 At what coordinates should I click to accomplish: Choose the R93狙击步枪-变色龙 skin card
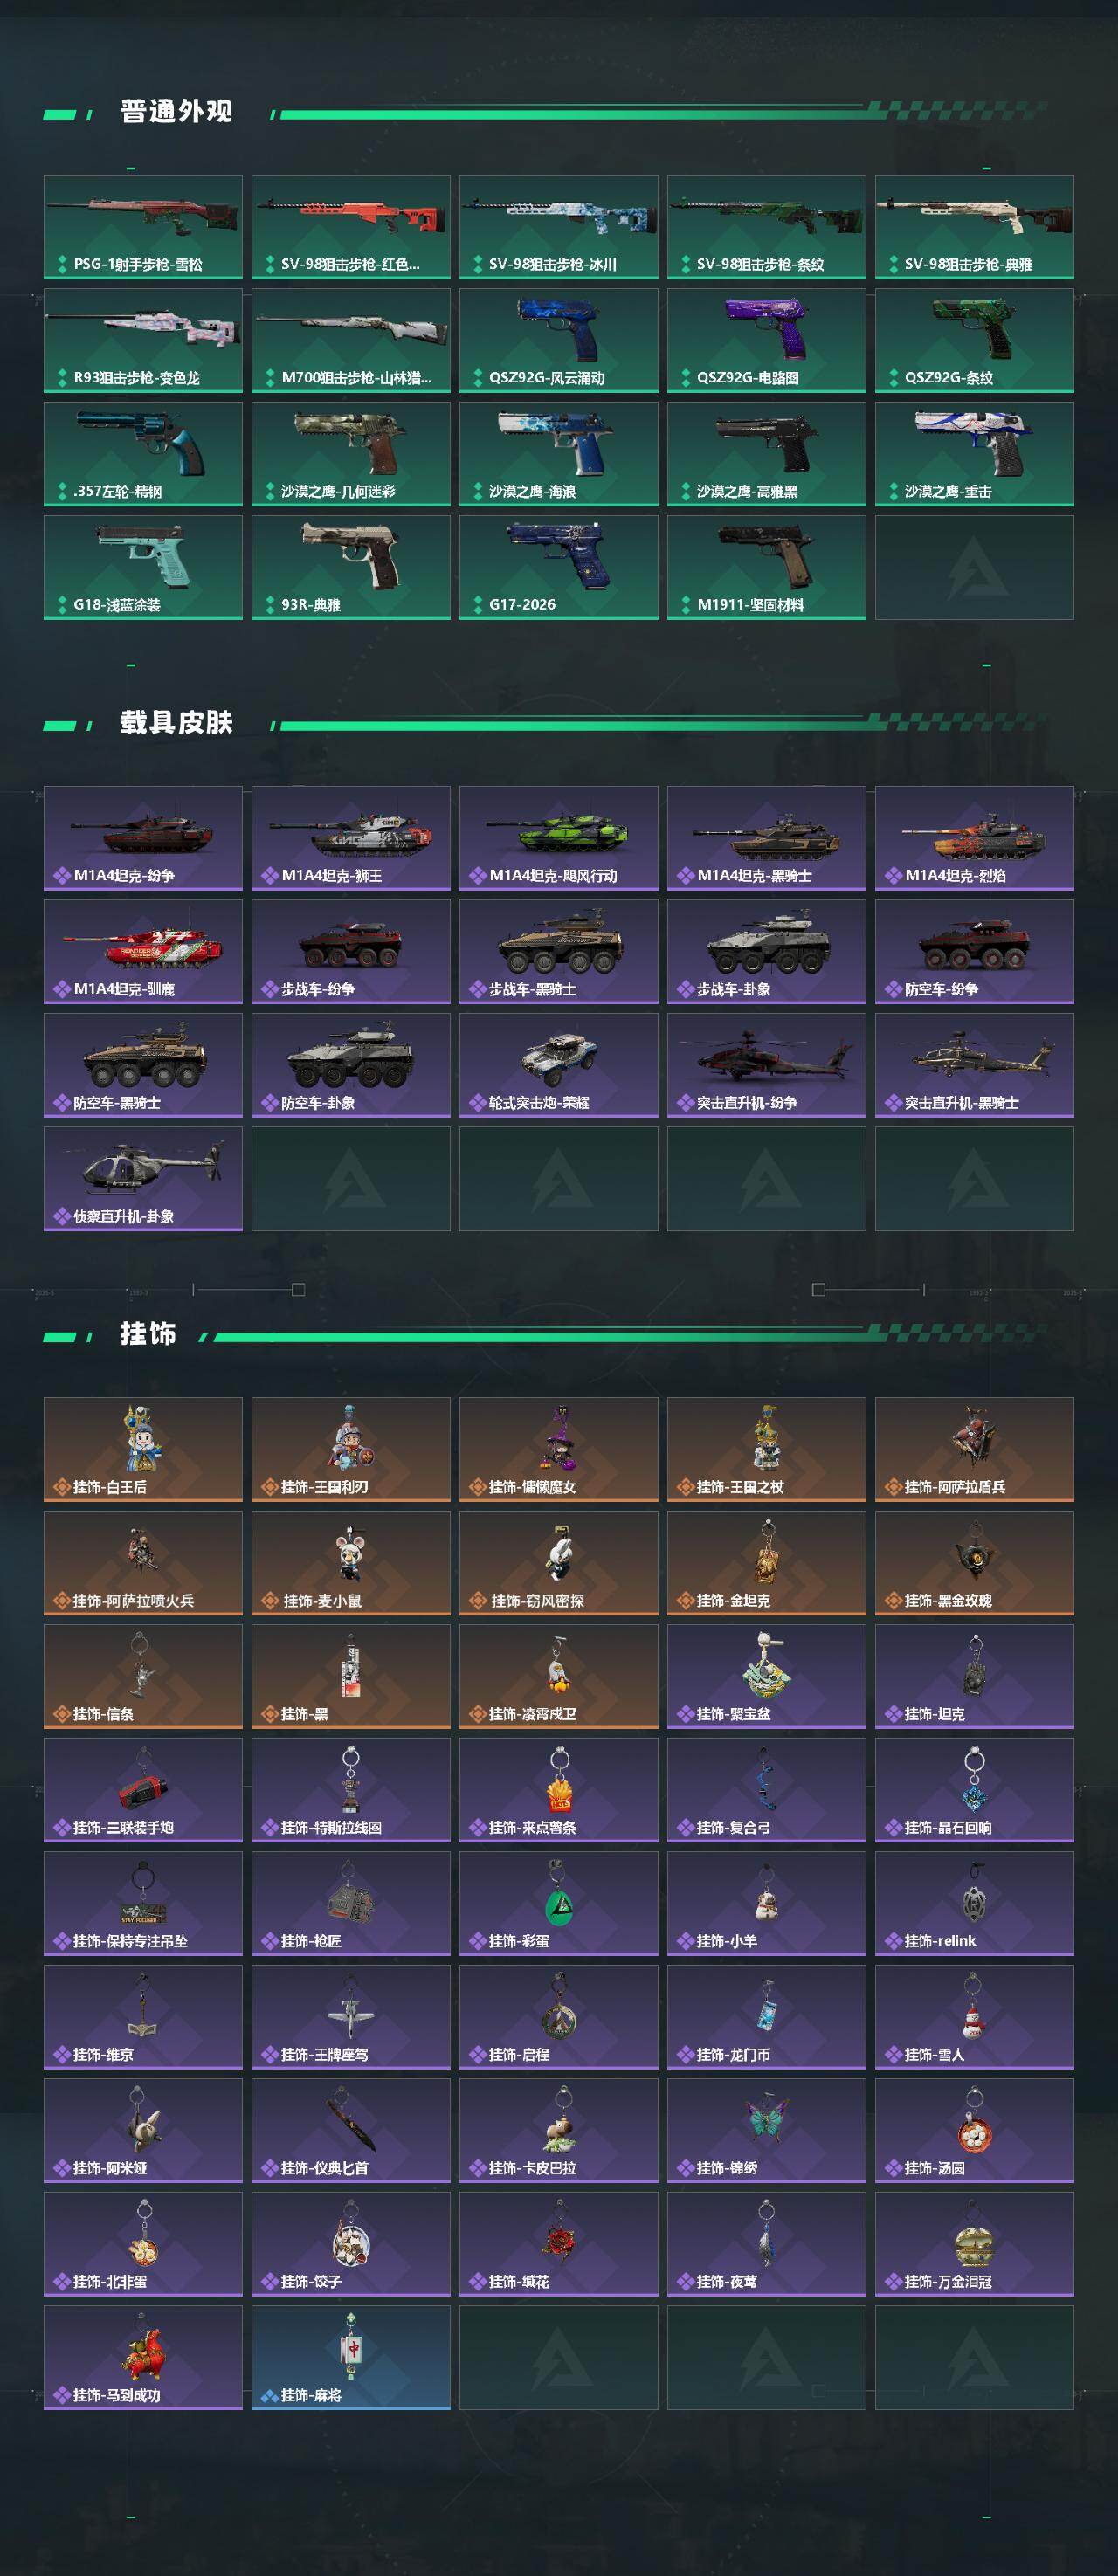[143, 340]
